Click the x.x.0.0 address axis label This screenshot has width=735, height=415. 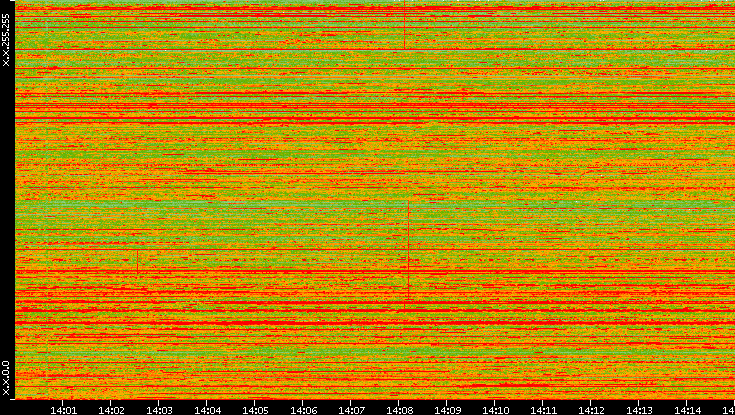(6, 378)
